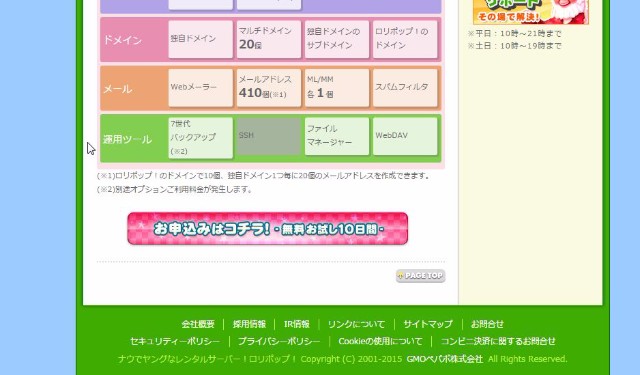This screenshot has height=375, width=640.
Task: Open the ロリポップ!のドメイン tile
Action: 405,39
